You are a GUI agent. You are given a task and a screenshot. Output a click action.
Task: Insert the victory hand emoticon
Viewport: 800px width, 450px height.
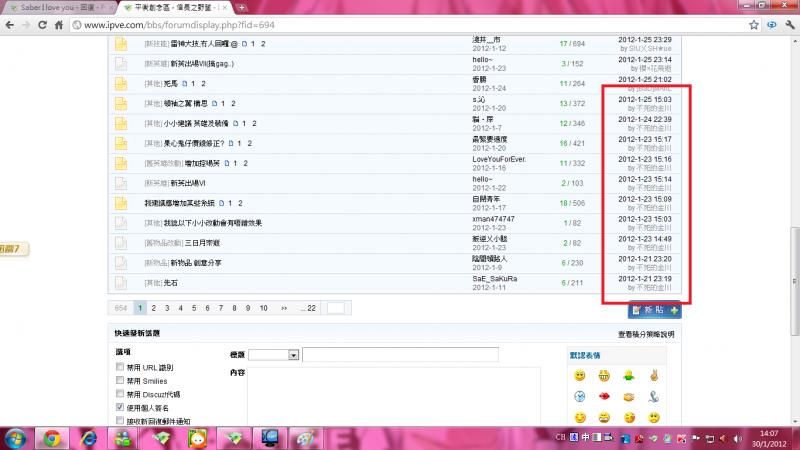click(x=654, y=376)
